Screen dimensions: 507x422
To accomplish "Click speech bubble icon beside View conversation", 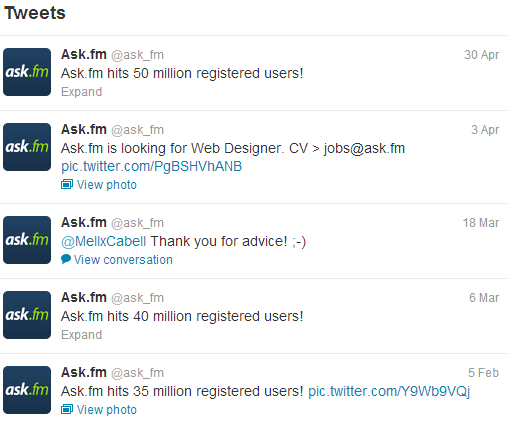I will coord(66,259).
